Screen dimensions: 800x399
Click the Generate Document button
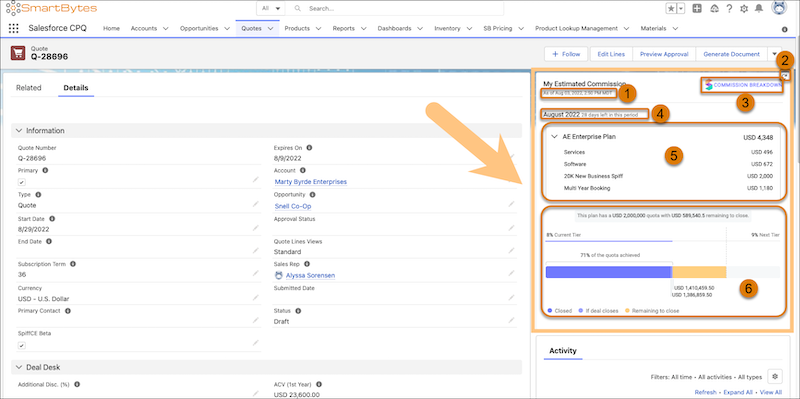pyautogui.click(x=732, y=54)
